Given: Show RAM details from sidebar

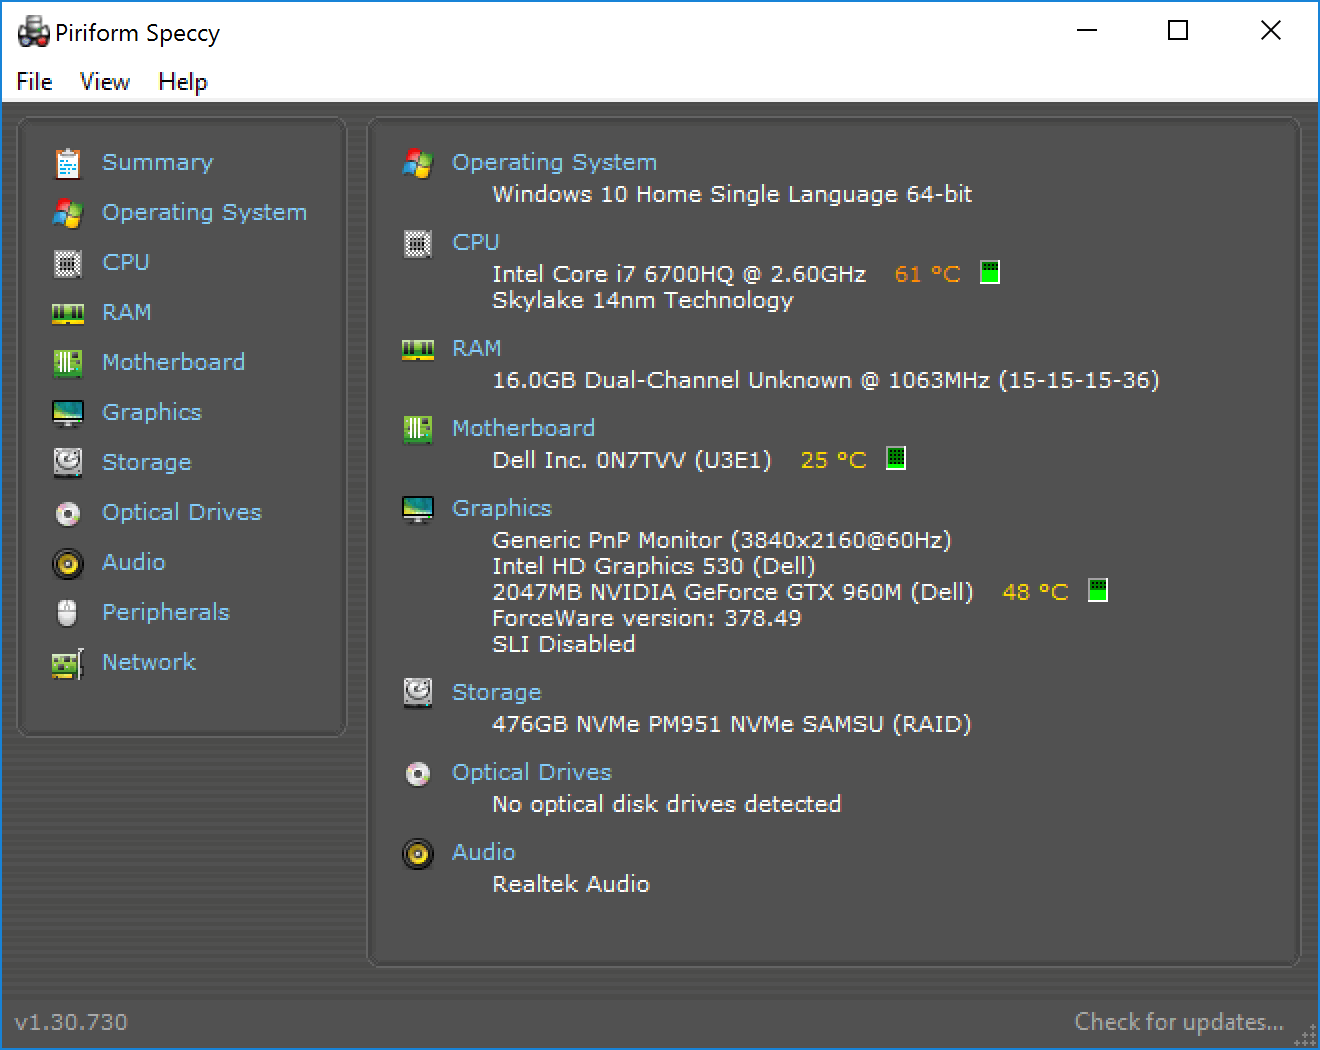Looking at the screenshot, I should (x=126, y=312).
